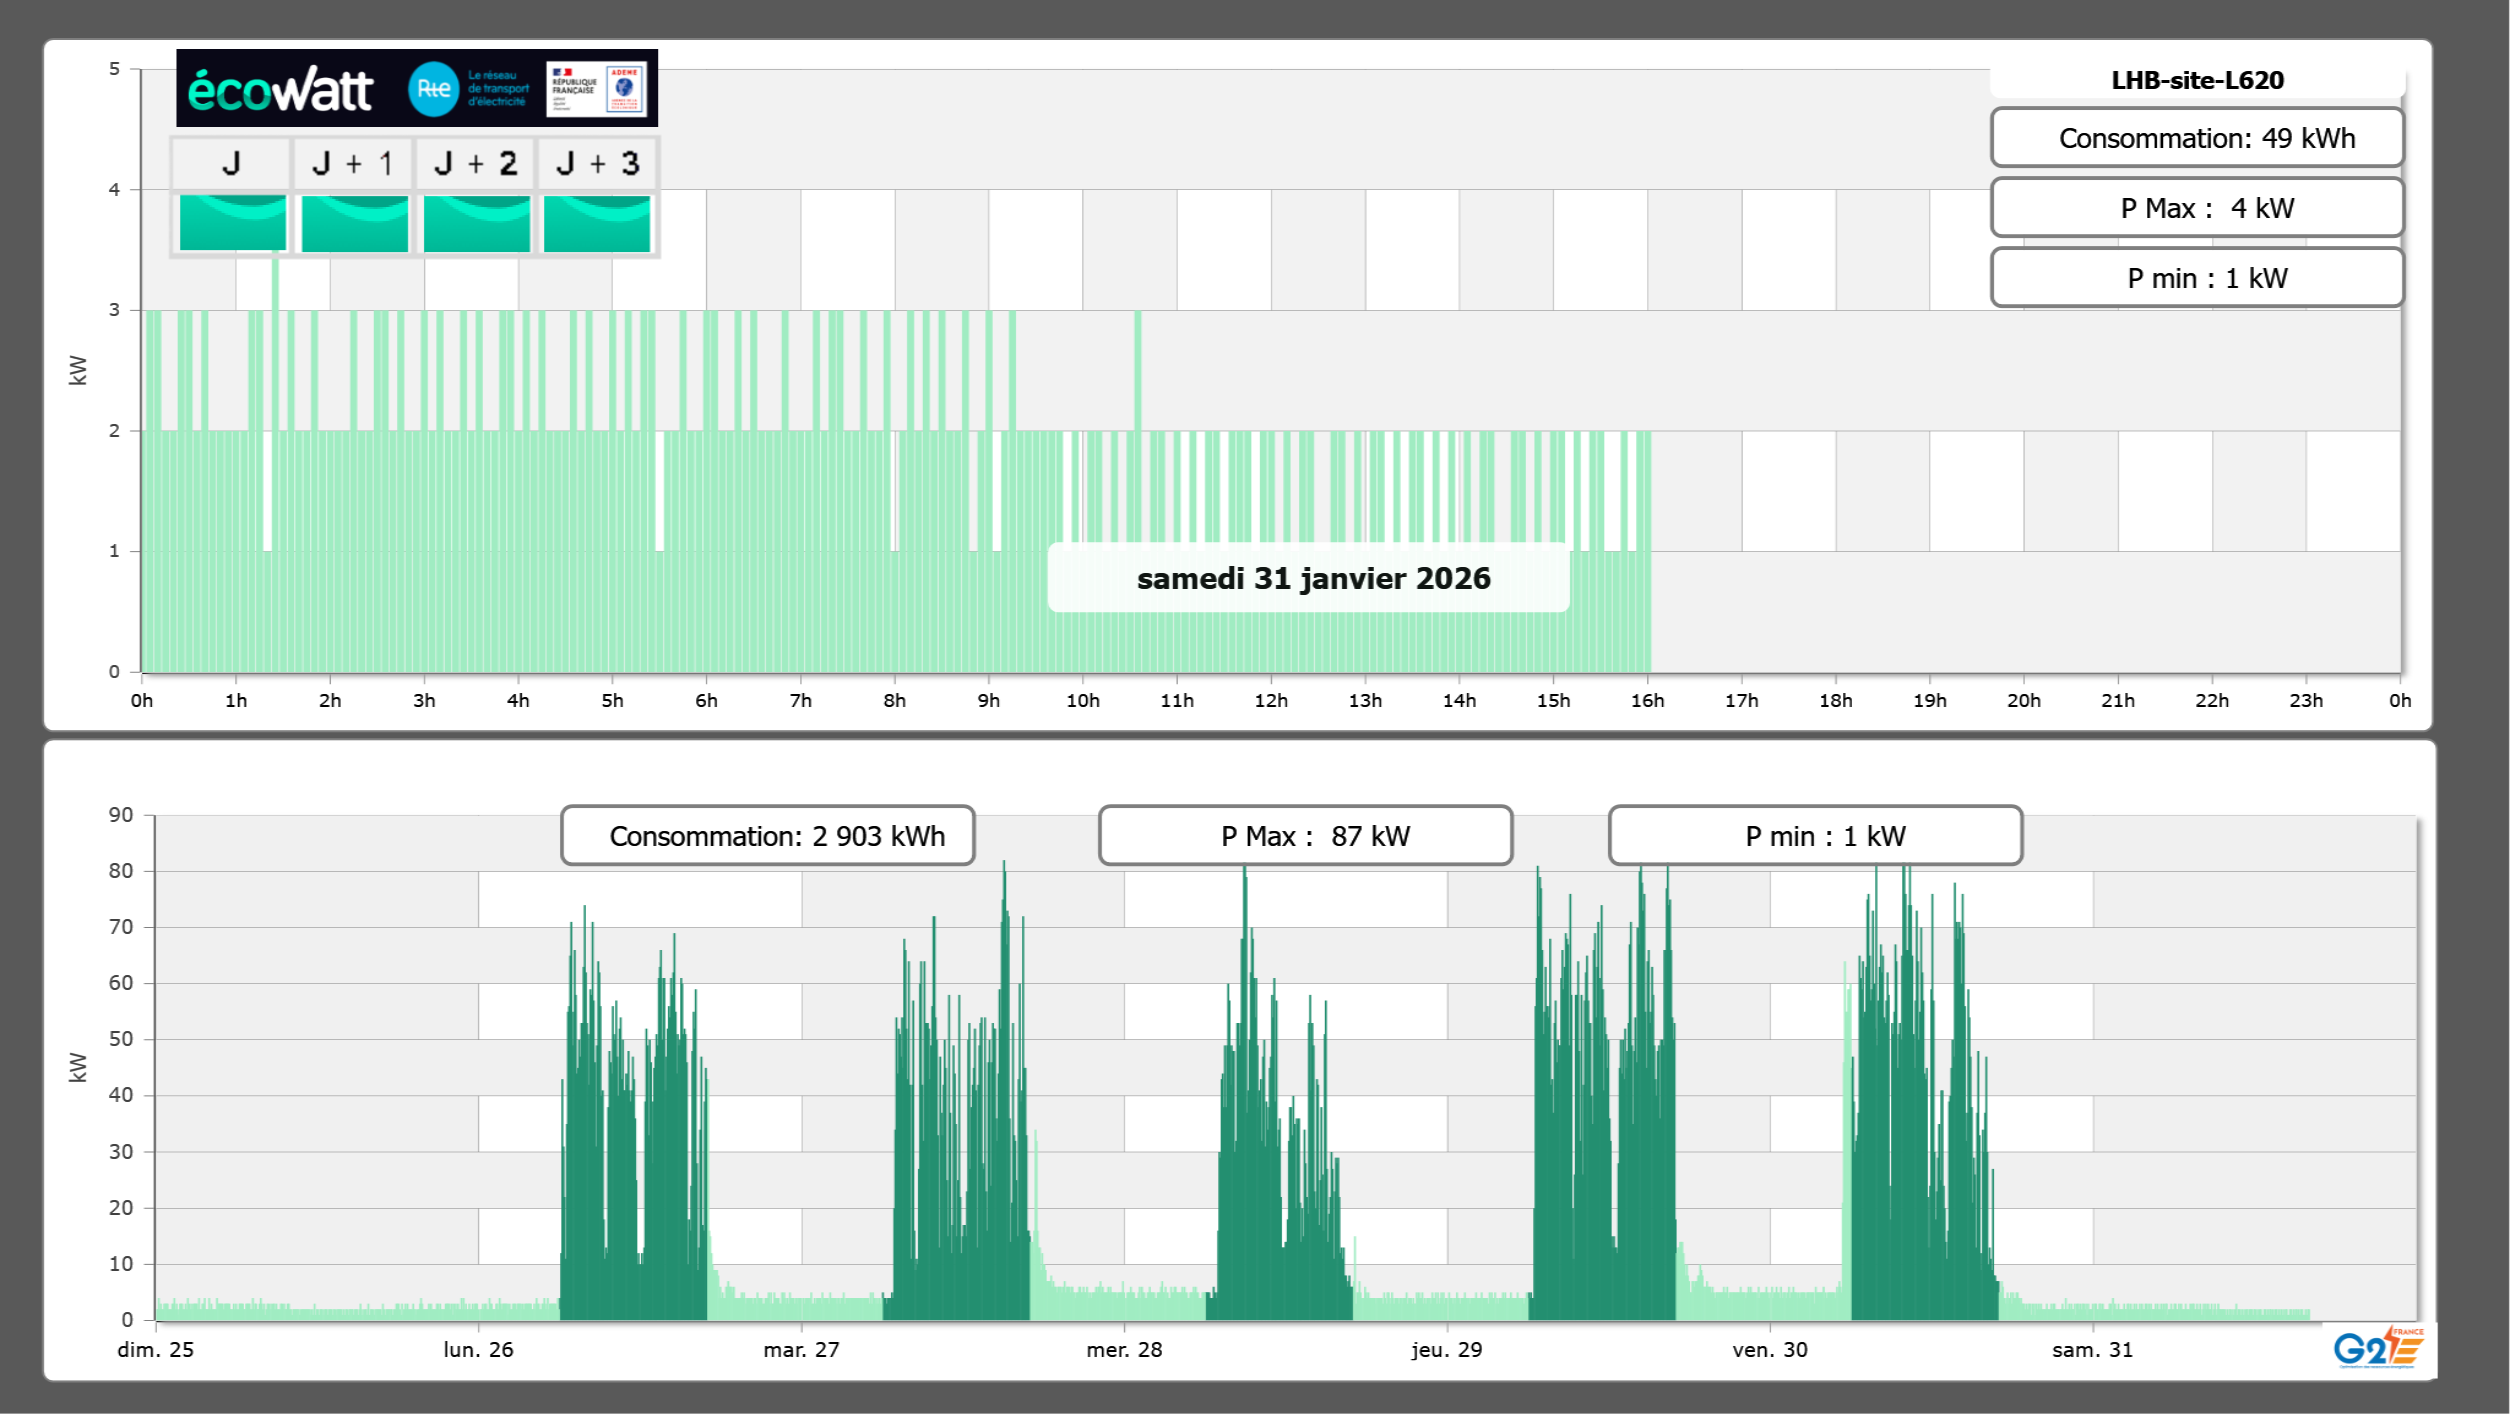
Task: Click the ven. 30 marker on weekly axis
Action: (x=1769, y=1349)
